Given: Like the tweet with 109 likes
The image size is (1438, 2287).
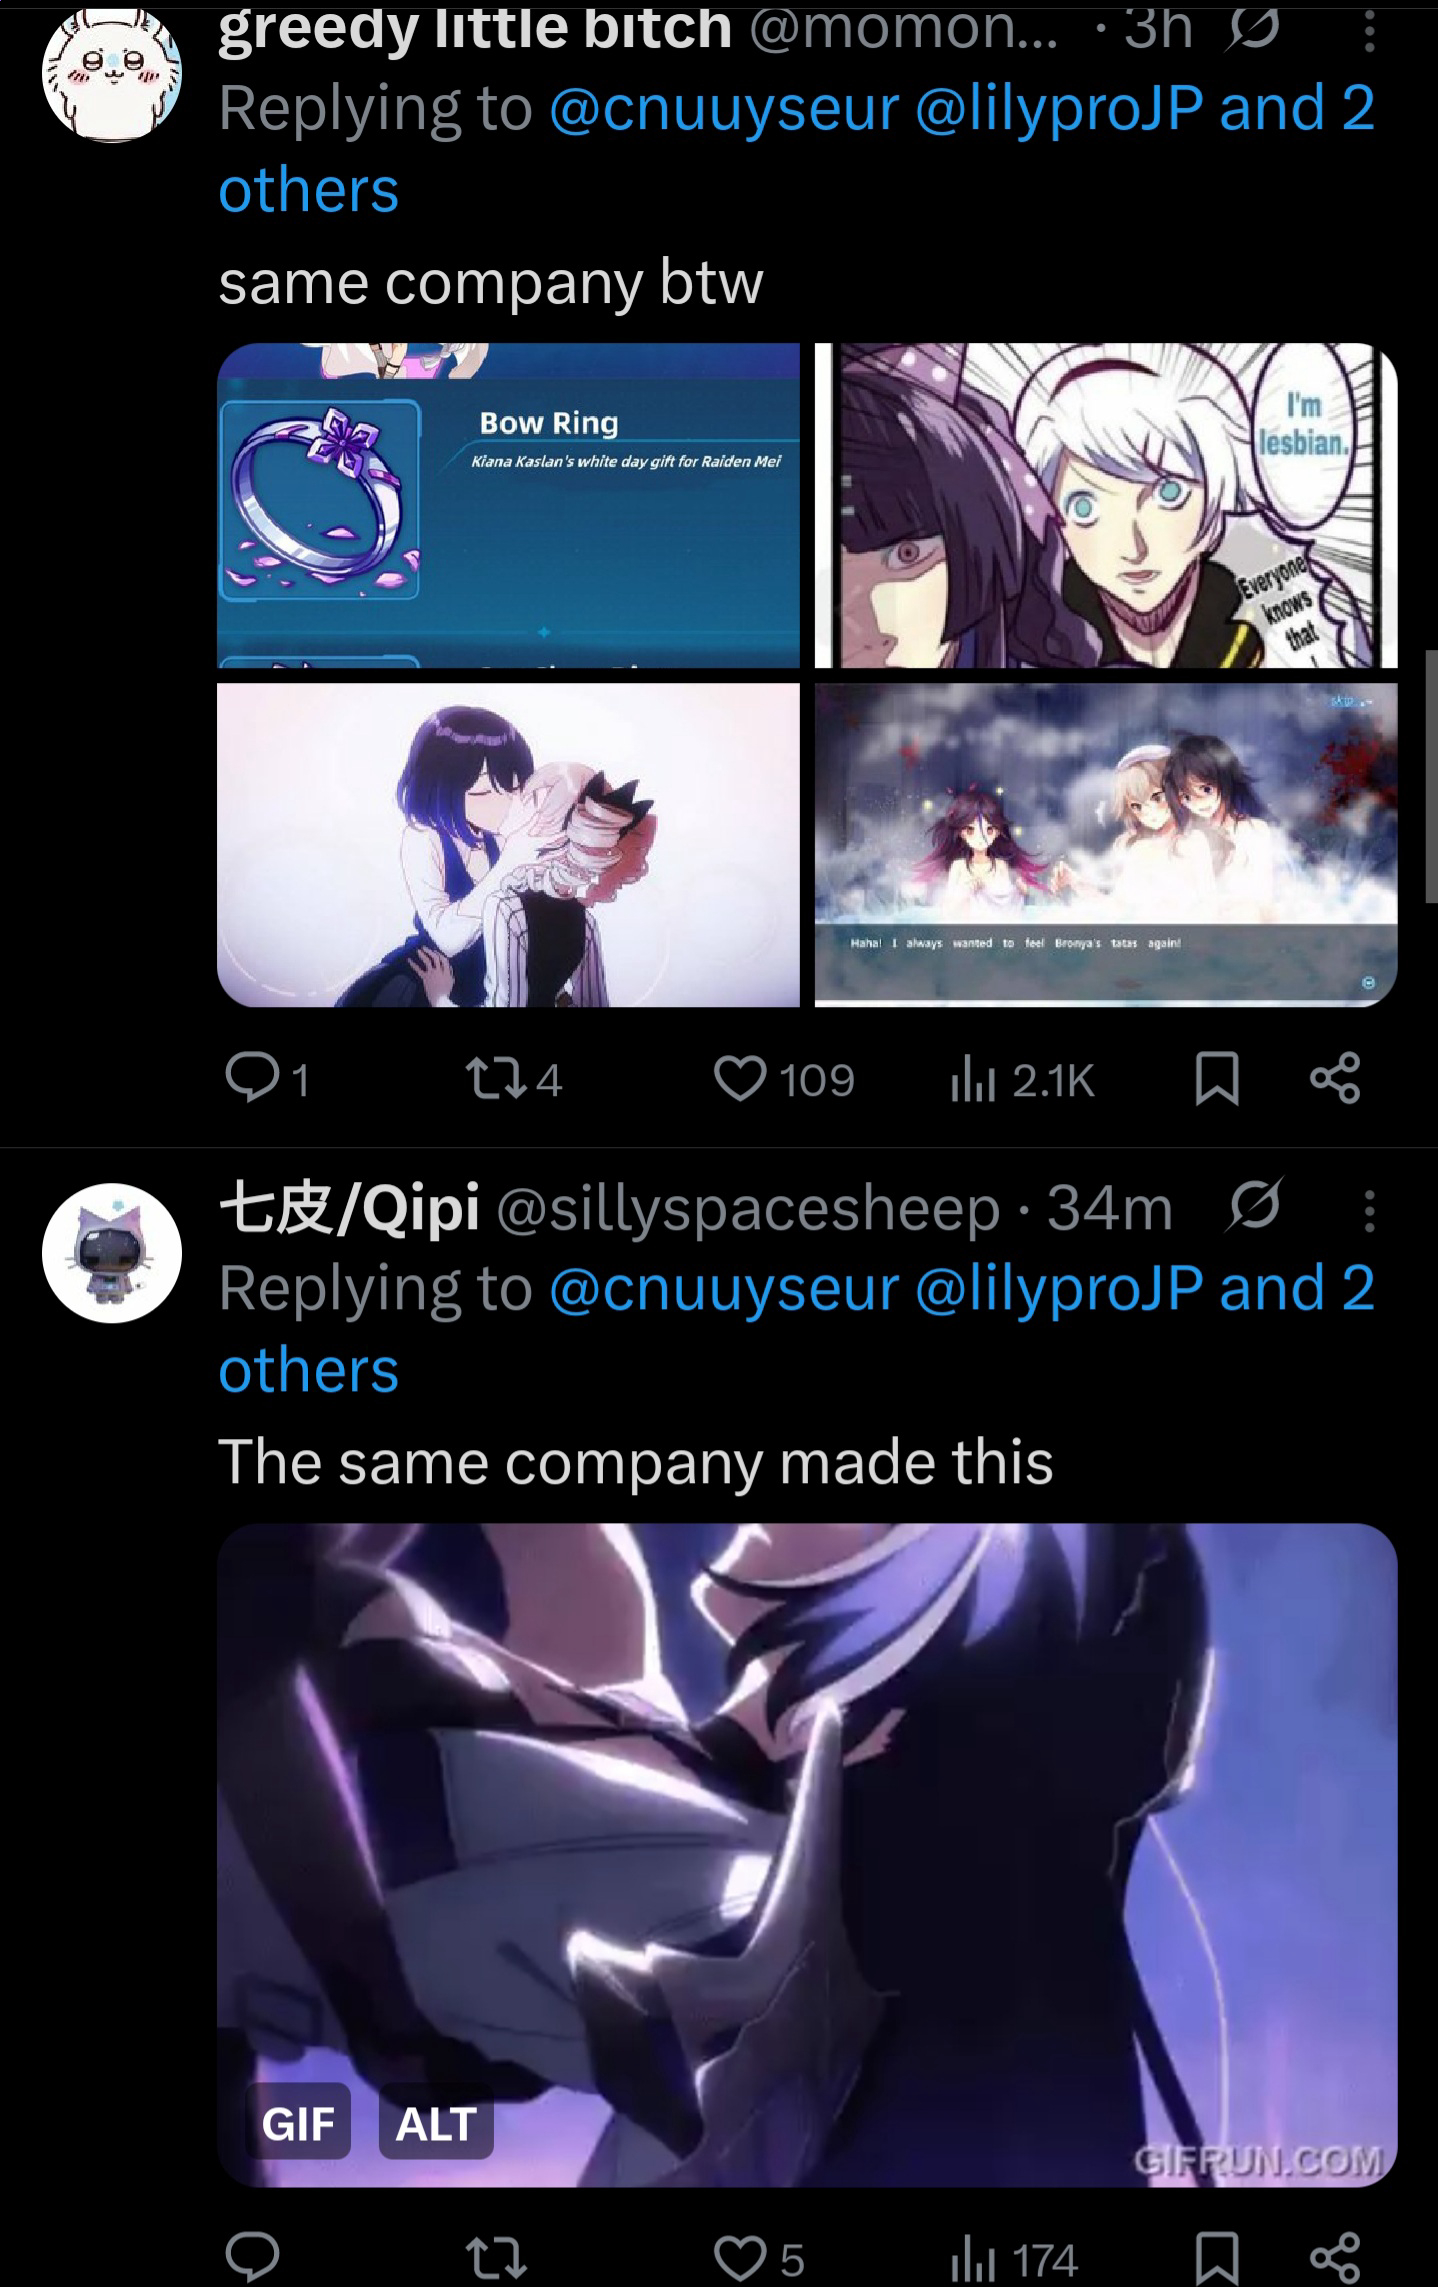Looking at the screenshot, I should [783, 1079].
